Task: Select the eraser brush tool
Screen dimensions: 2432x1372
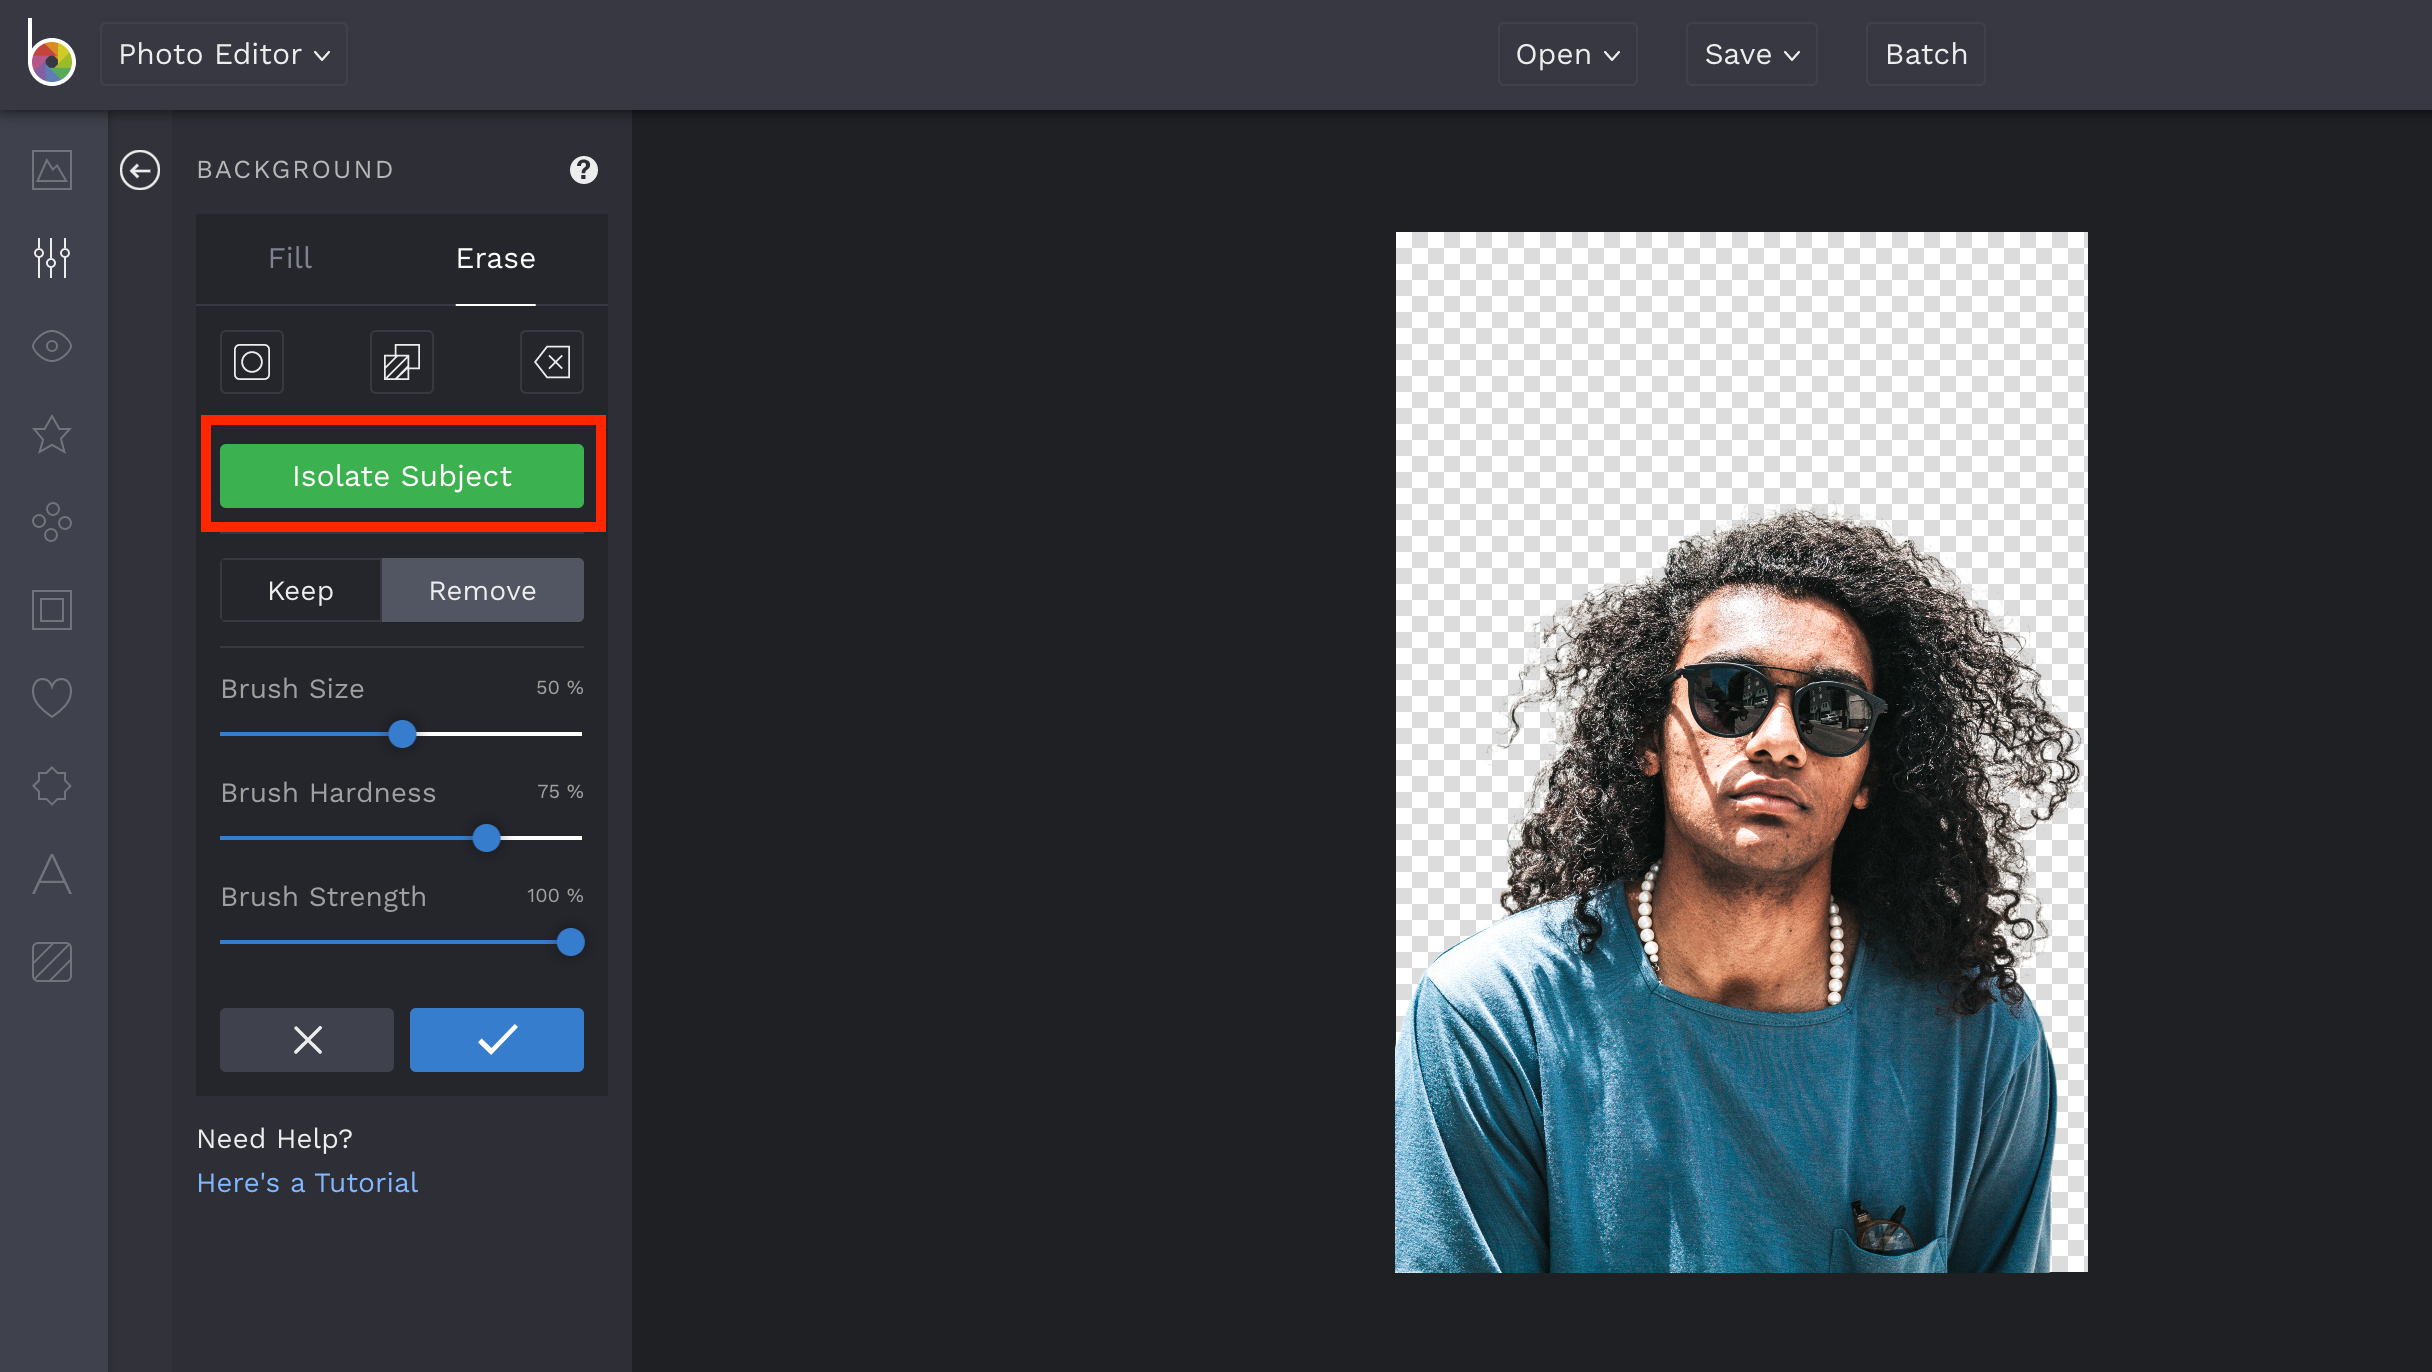Action: coord(251,362)
